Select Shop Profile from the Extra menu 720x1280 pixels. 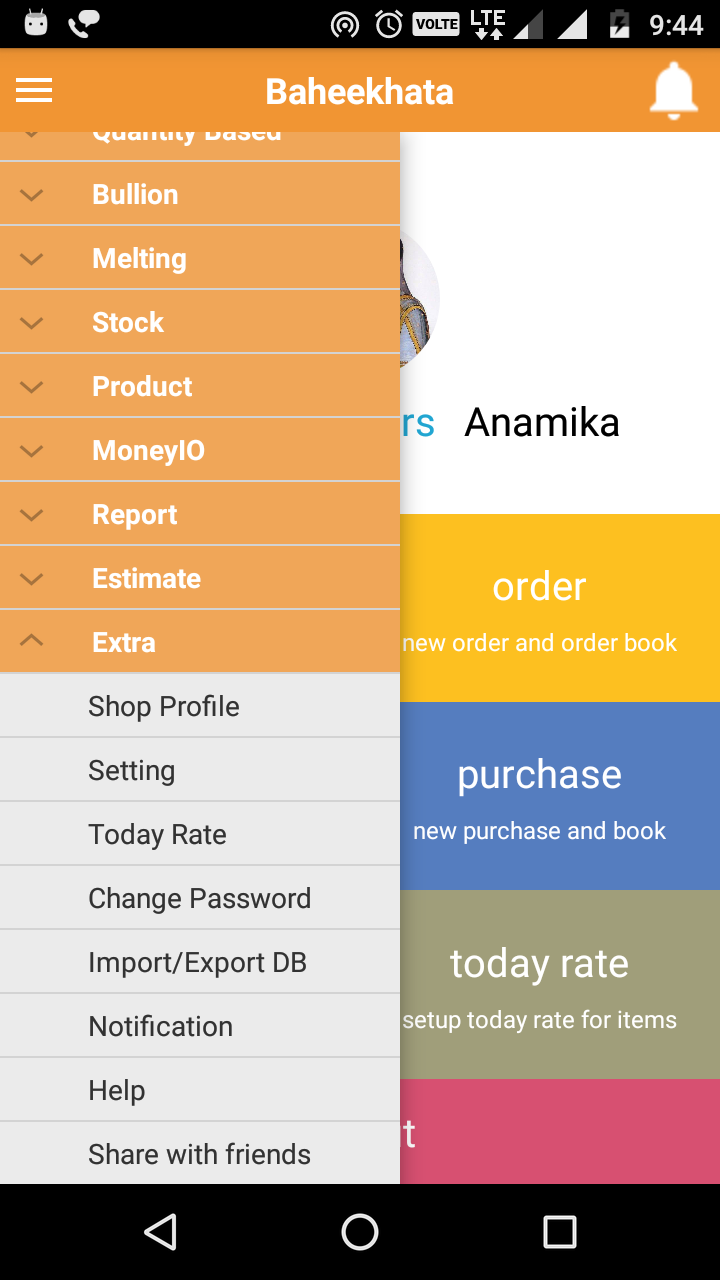(164, 707)
